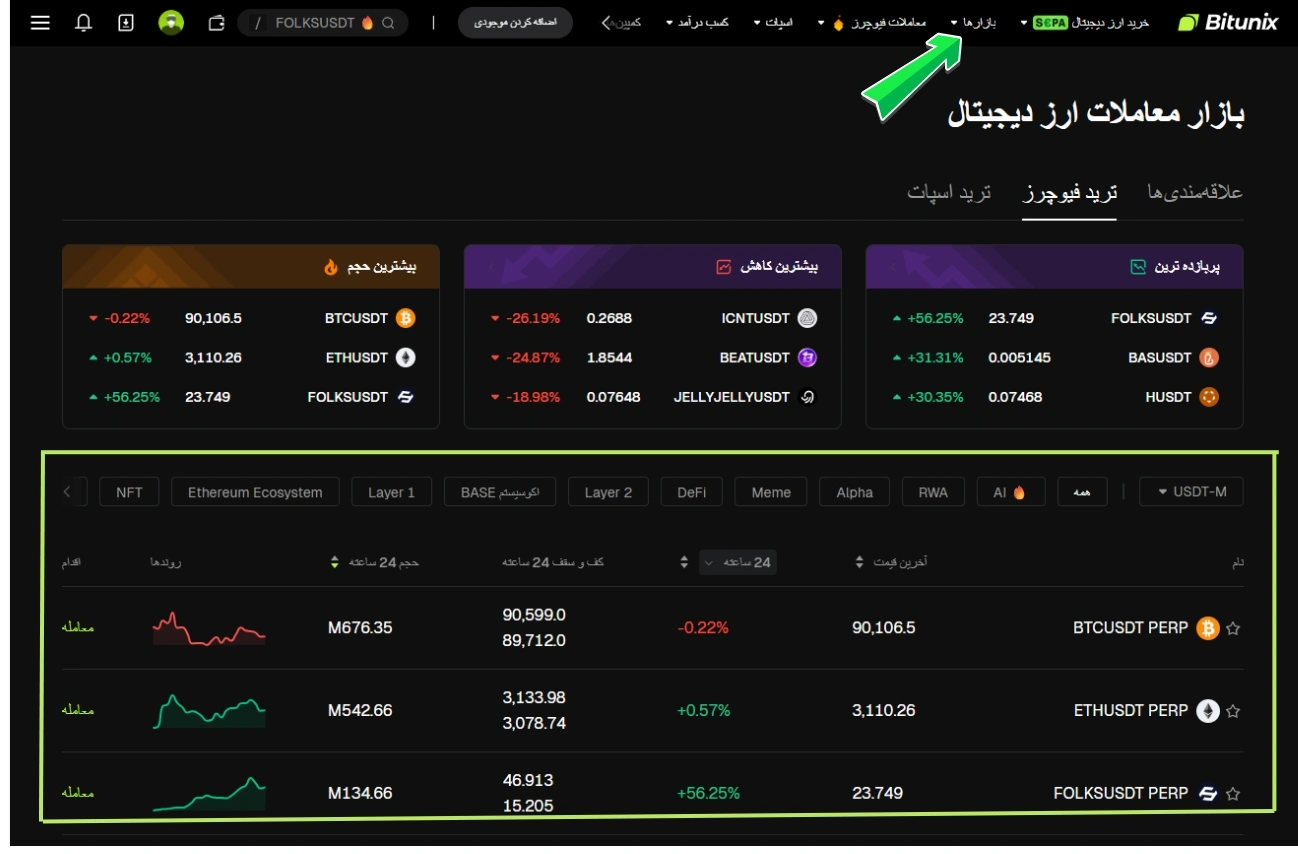Click JELLYJELLYUSDT coin icon in top losers card
This screenshot has width=1298, height=854.
807,397
